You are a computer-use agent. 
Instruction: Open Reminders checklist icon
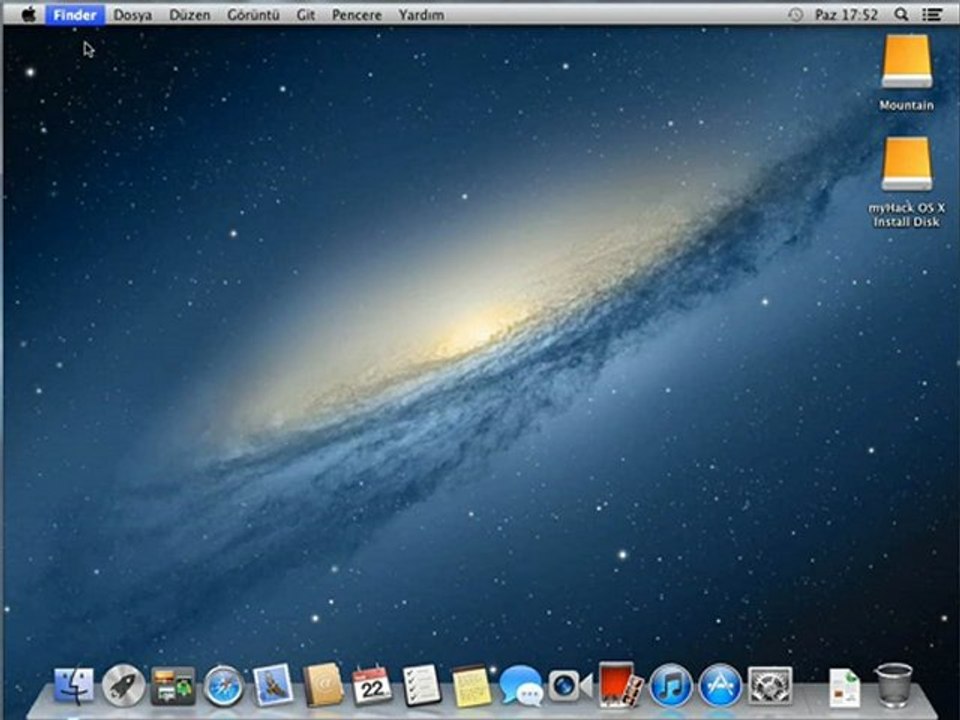(422, 685)
